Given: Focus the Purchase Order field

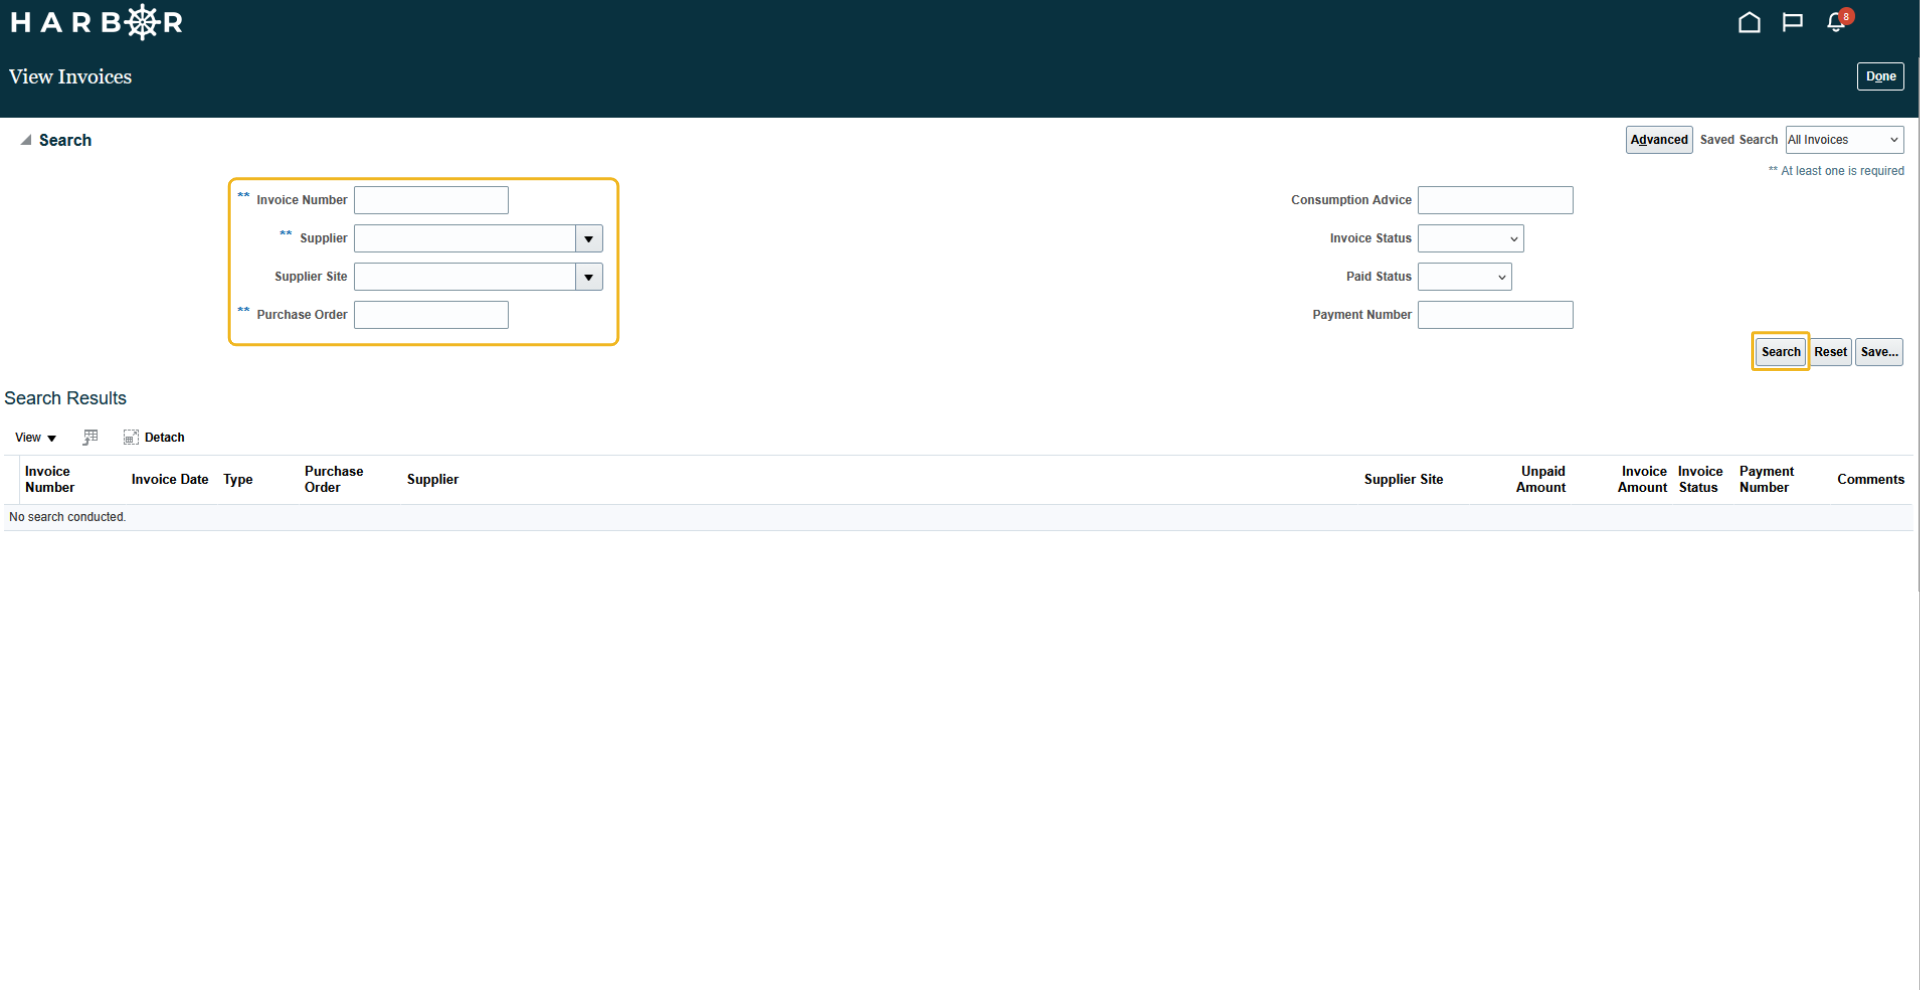Looking at the screenshot, I should pyautogui.click(x=431, y=315).
